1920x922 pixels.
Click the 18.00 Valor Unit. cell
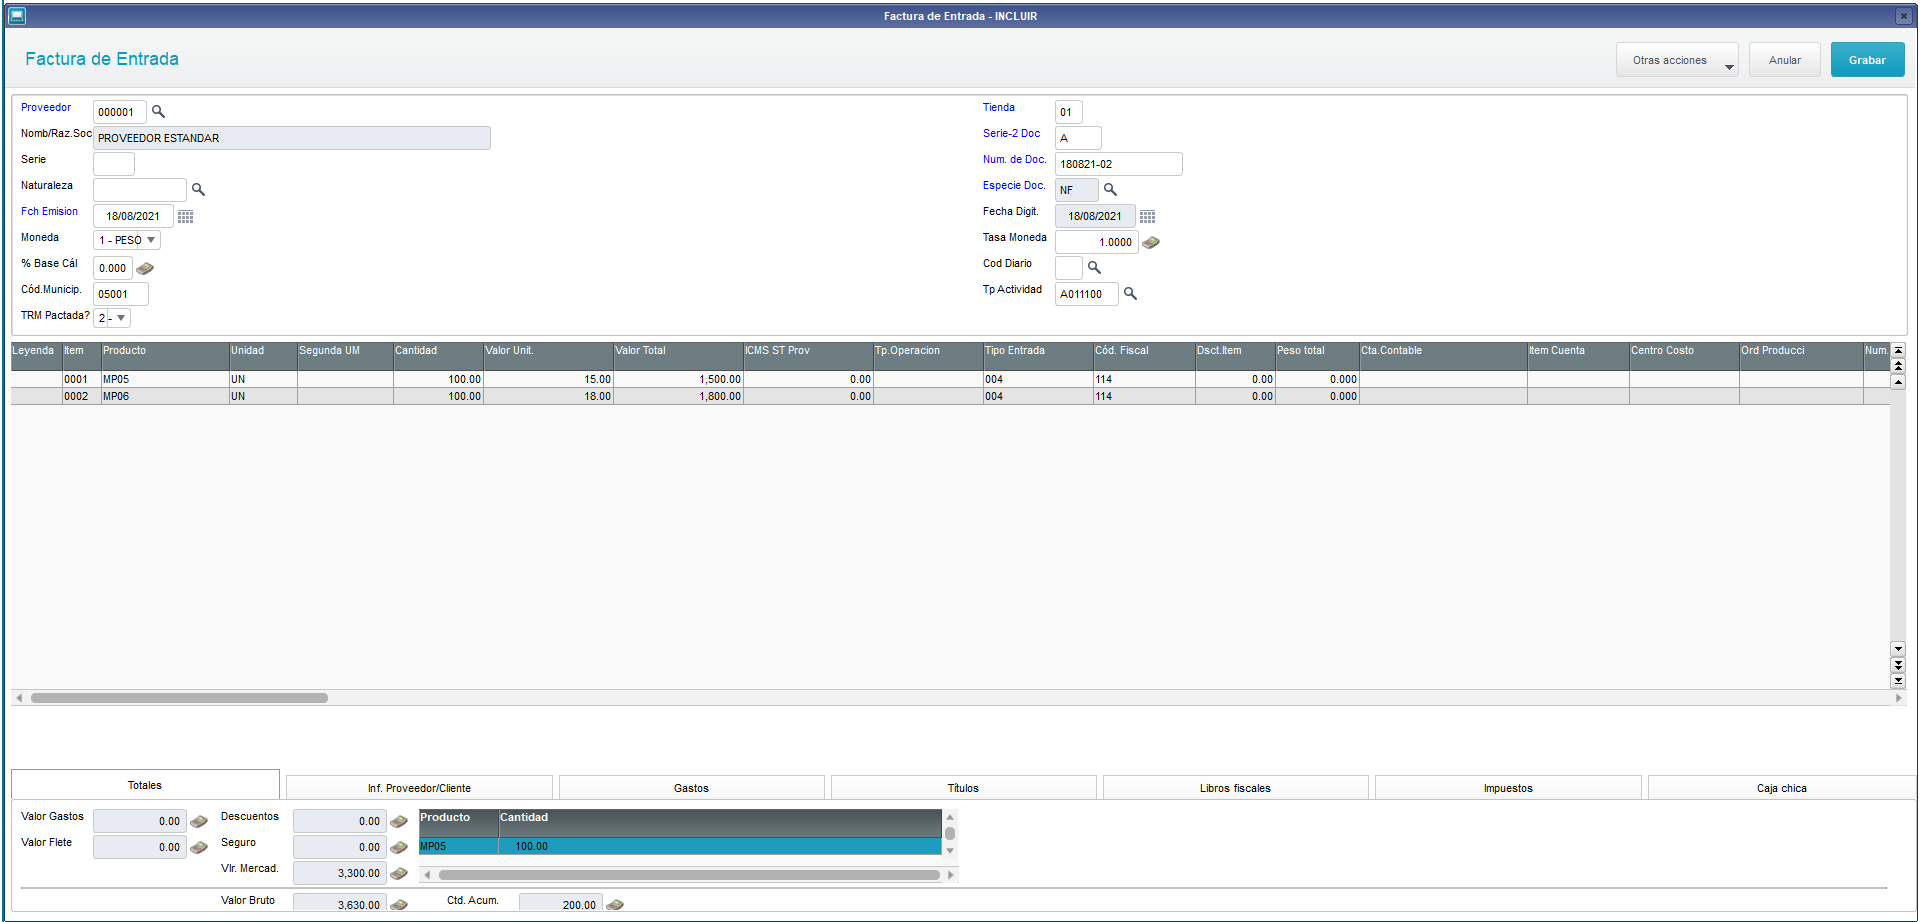[x=548, y=396]
